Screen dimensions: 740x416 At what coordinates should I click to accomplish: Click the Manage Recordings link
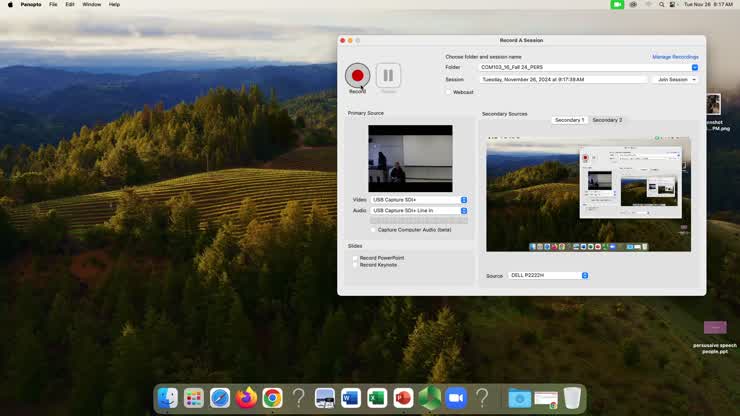(675, 57)
